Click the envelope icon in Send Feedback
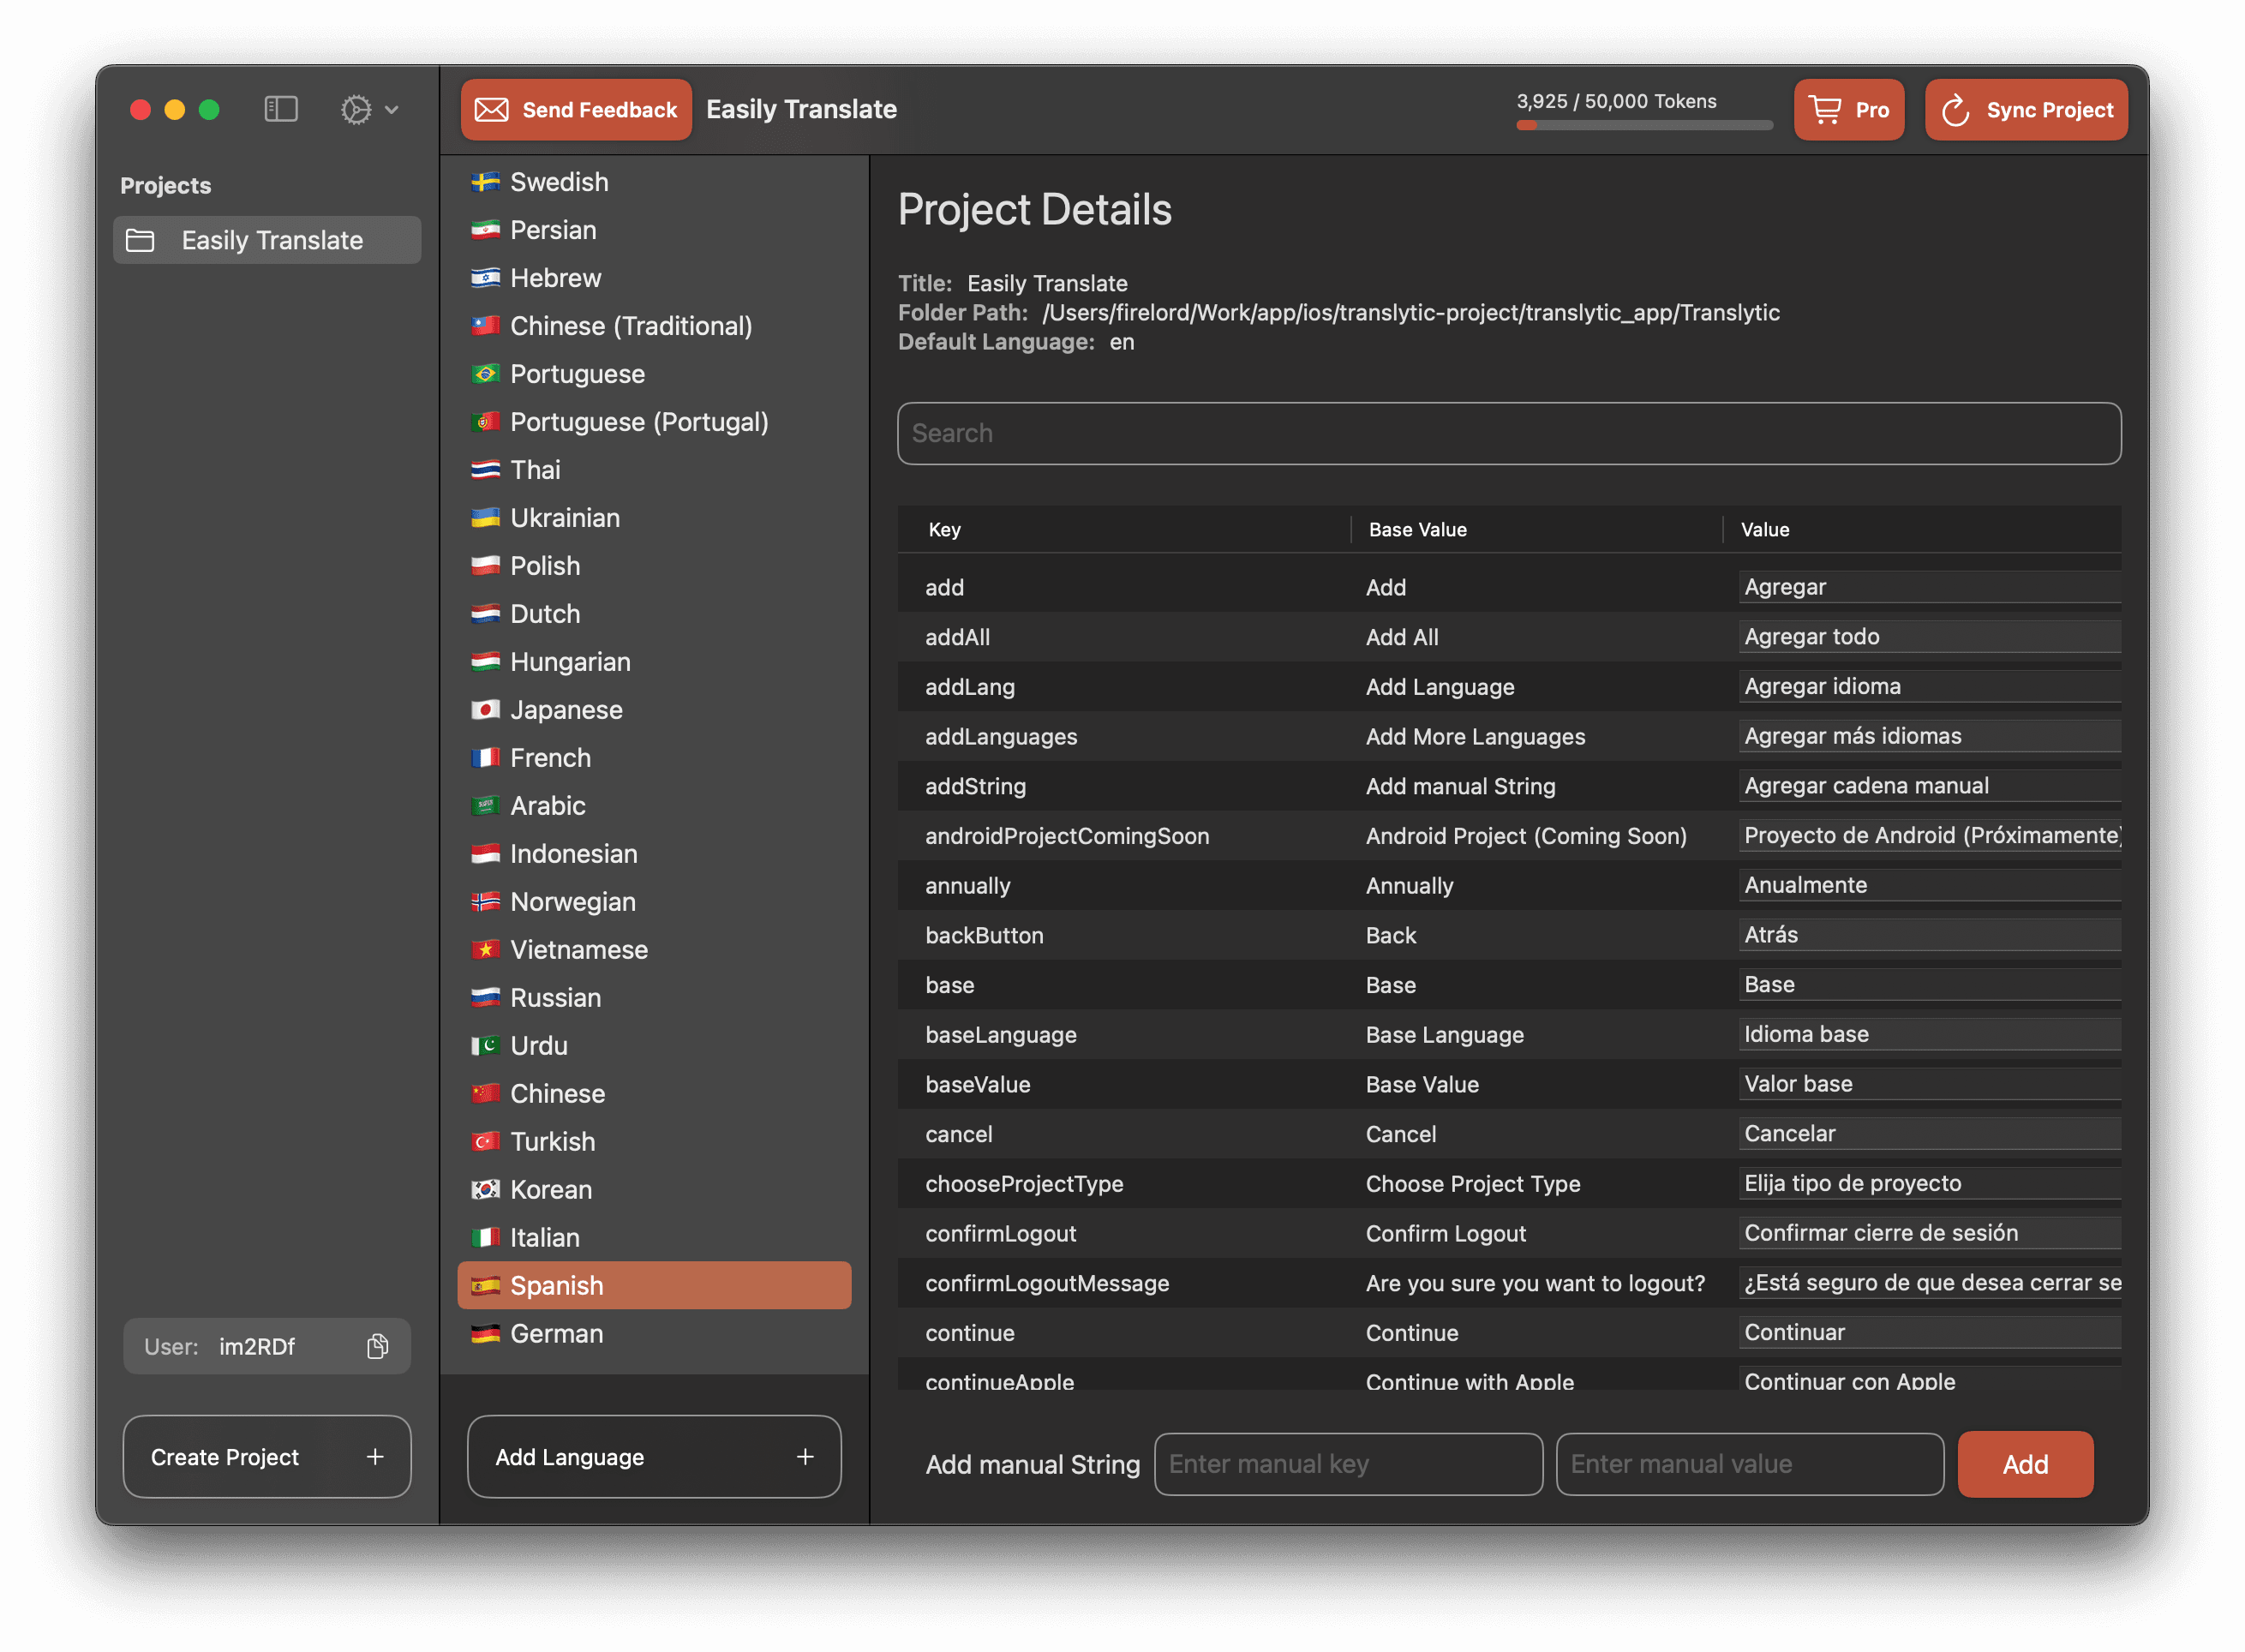This screenshot has width=2245, height=1652. (x=491, y=109)
